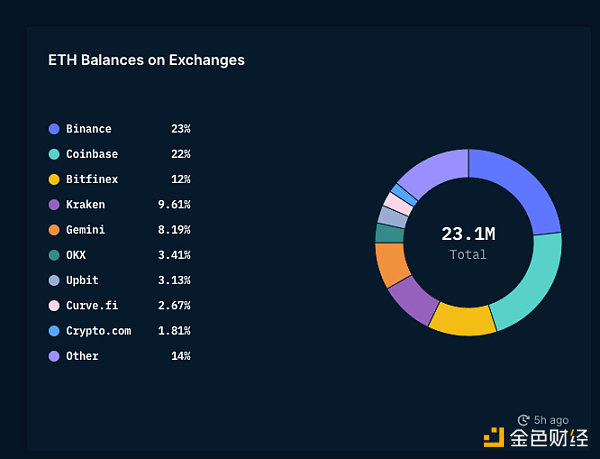Click the ETH Balances on Exchanges title
This screenshot has width=600, height=459.
point(147,60)
